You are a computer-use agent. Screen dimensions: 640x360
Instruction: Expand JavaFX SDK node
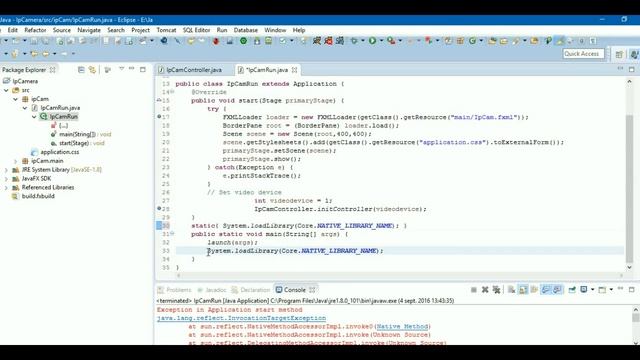(x=6, y=179)
